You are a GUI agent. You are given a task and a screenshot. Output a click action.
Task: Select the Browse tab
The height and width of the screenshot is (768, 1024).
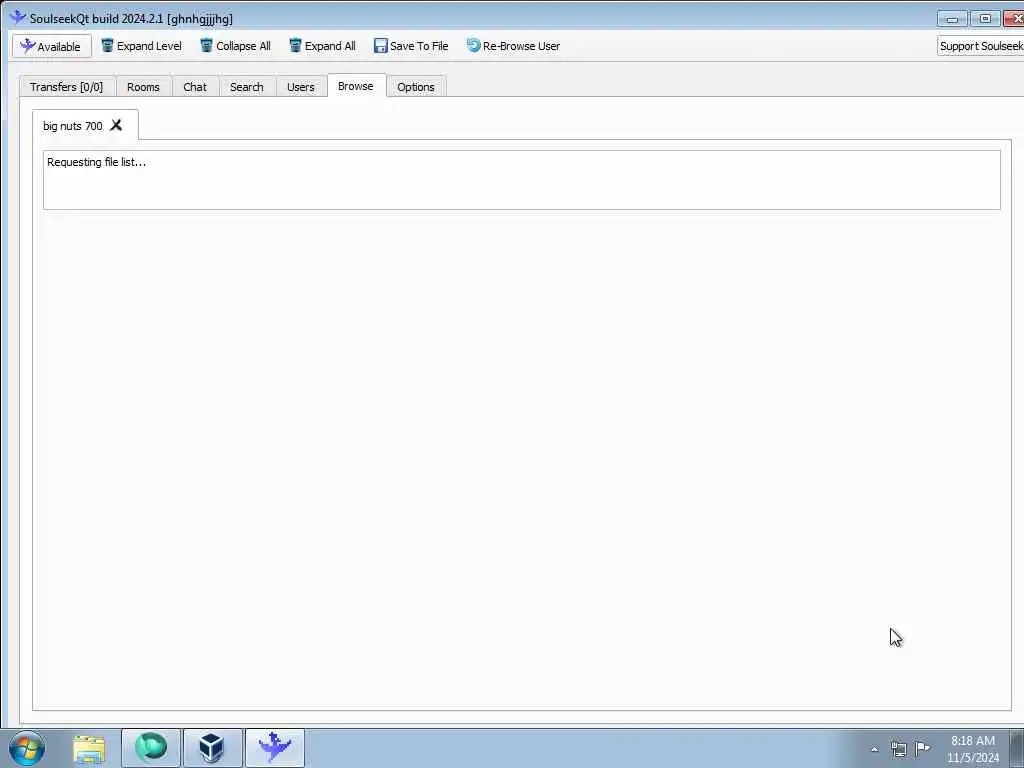[x=356, y=86]
